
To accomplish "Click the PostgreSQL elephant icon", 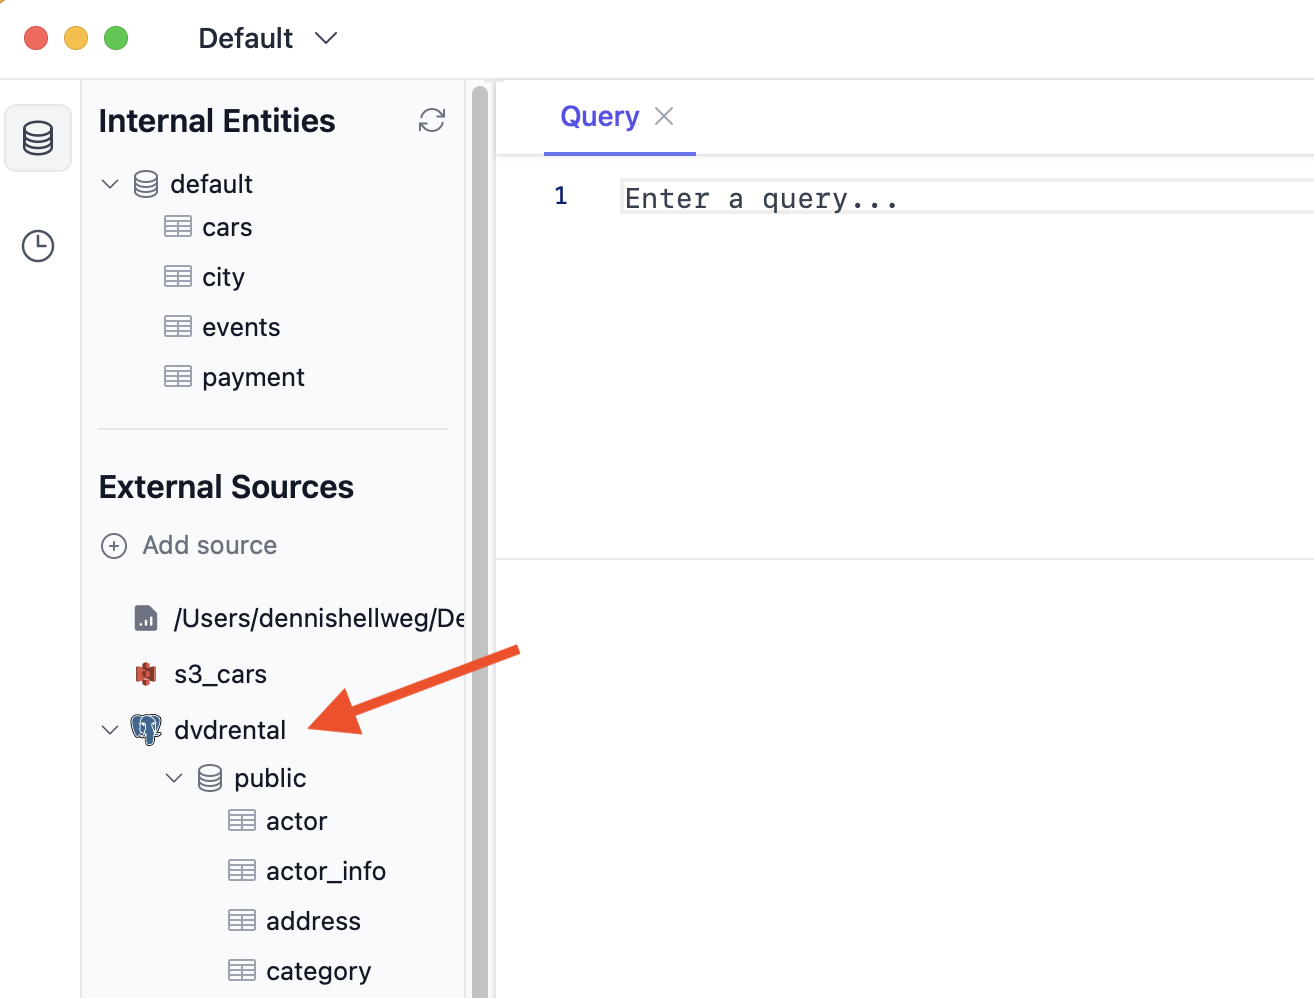I will click(146, 730).
